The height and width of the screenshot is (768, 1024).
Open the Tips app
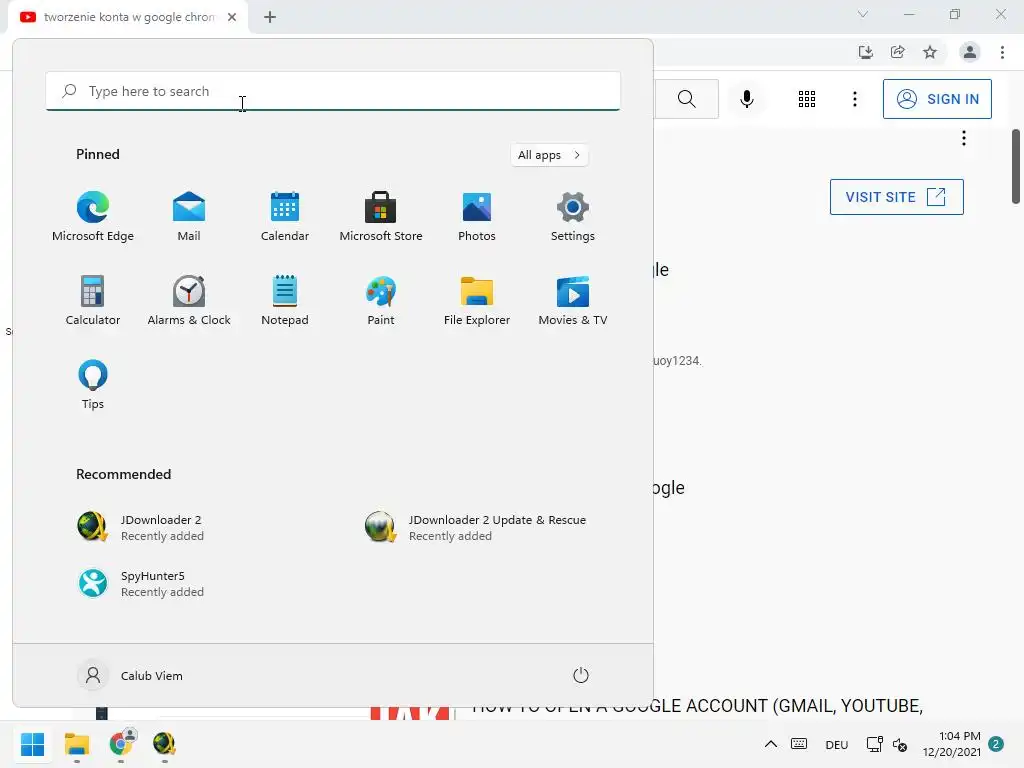point(93,385)
